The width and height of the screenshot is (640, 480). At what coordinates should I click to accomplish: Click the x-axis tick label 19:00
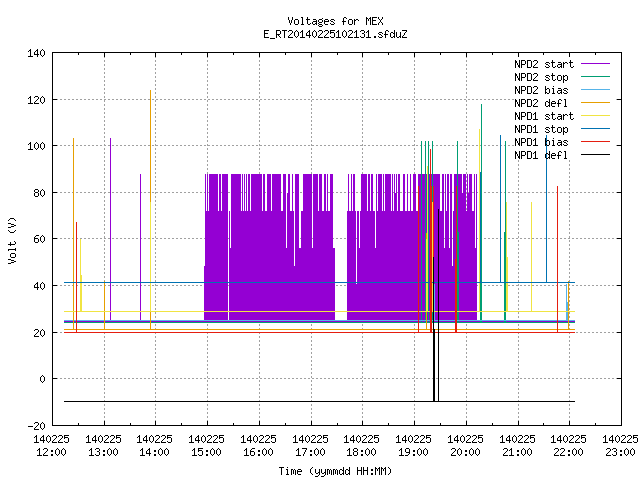[x=413, y=453]
